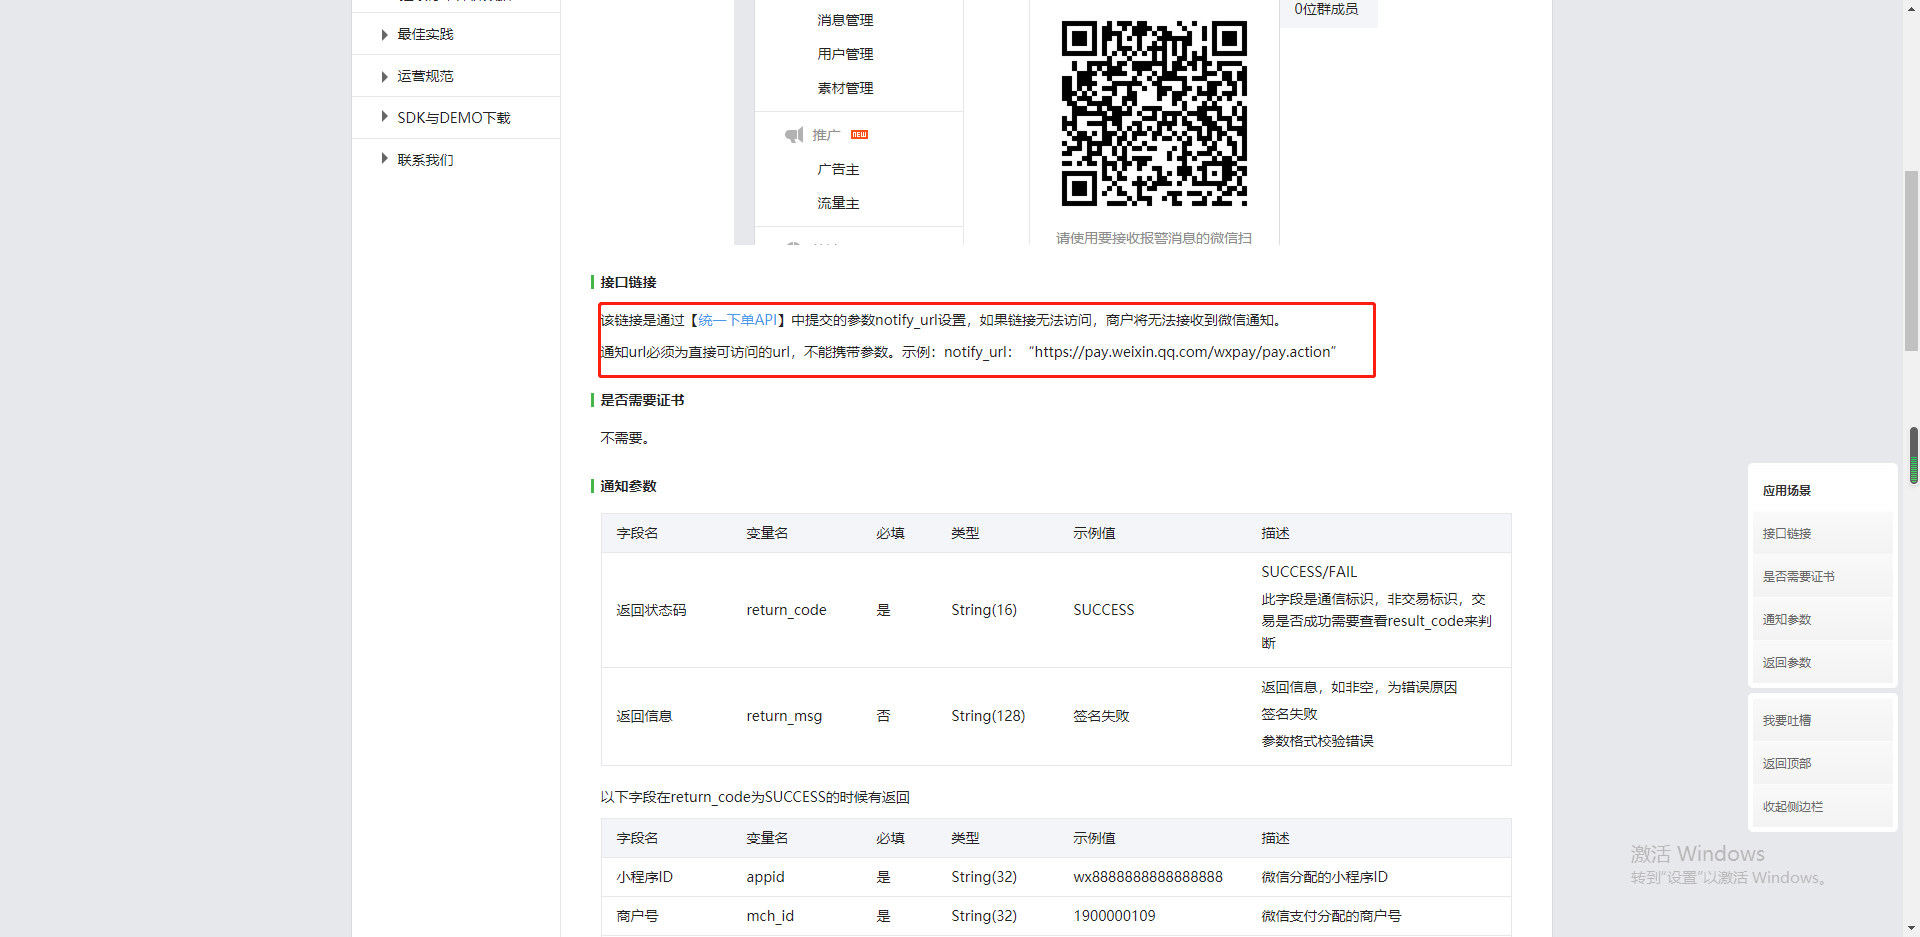Expand the 联系我们 sidebar section
The width and height of the screenshot is (1920, 937).
[384, 160]
